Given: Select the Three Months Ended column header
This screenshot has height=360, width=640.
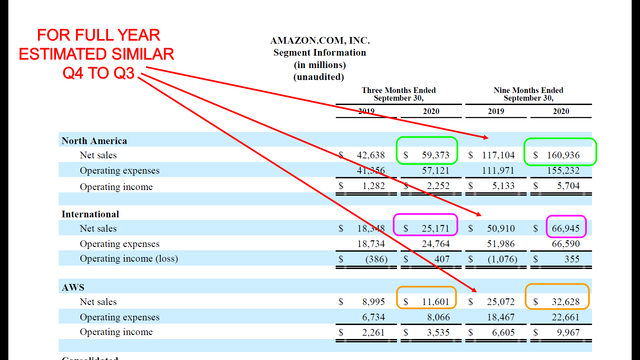Looking at the screenshot, I should (398, 90).
